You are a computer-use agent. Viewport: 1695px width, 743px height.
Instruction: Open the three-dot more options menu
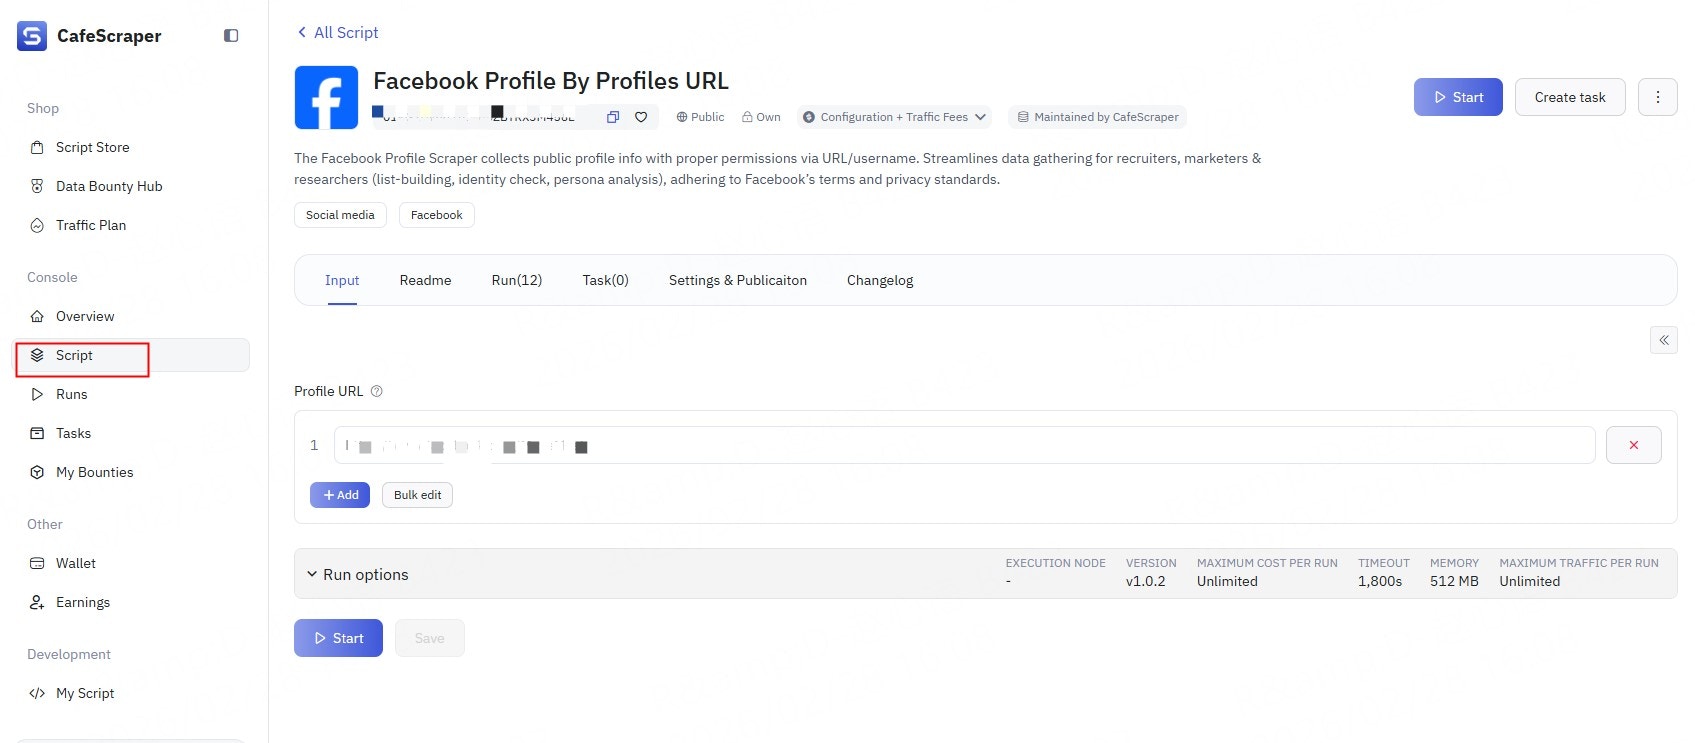coord(1657,97)
